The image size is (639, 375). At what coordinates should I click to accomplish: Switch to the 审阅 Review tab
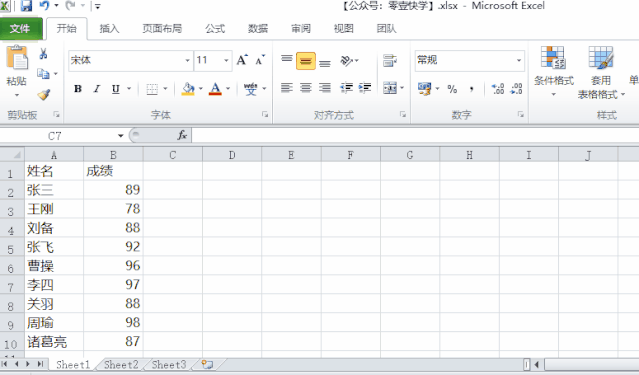click(x=301, y=29)
